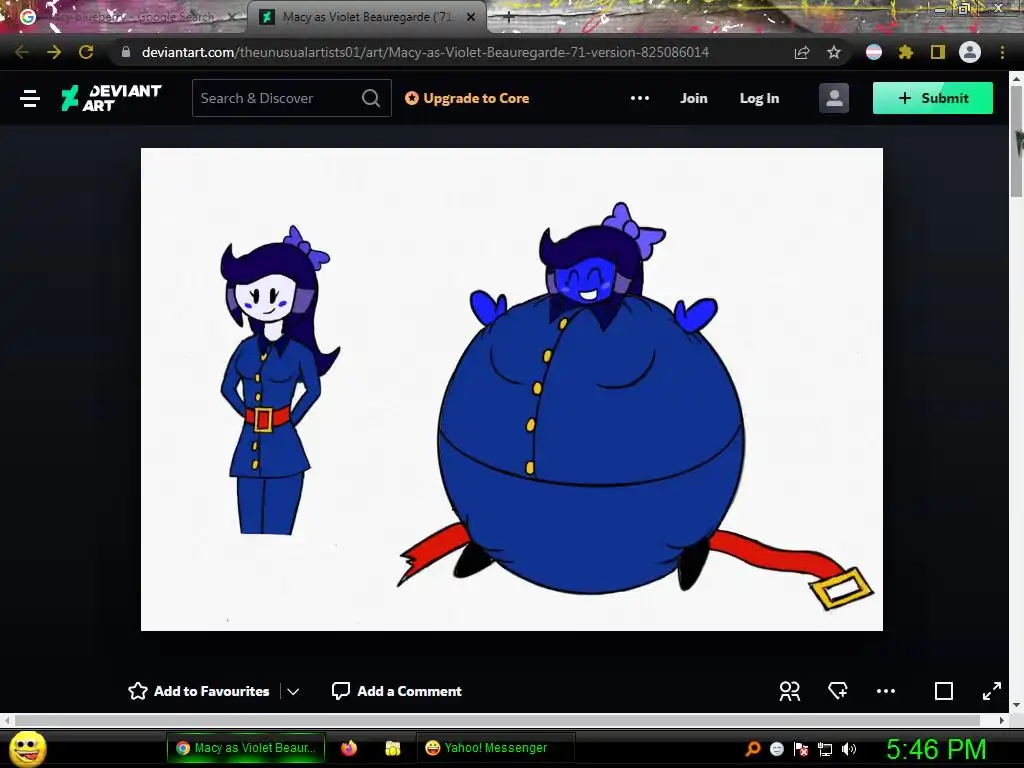
Task: Bookmark this page star icon
Action: pyautogui.click(x=834, y=52)
